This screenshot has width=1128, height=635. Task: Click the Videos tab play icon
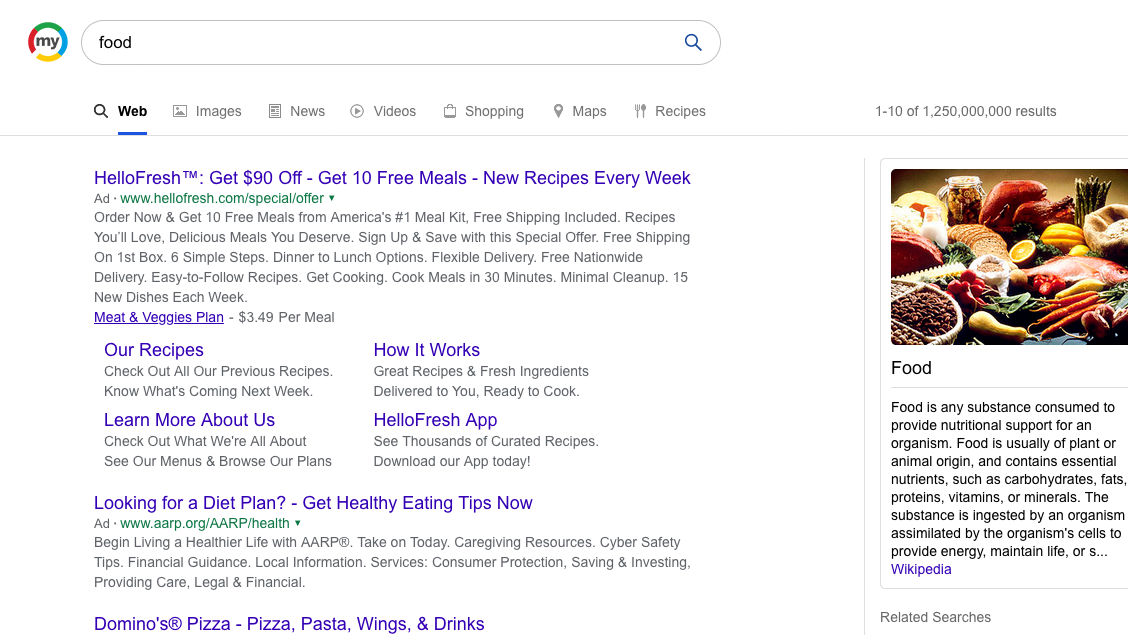point(357,111)
